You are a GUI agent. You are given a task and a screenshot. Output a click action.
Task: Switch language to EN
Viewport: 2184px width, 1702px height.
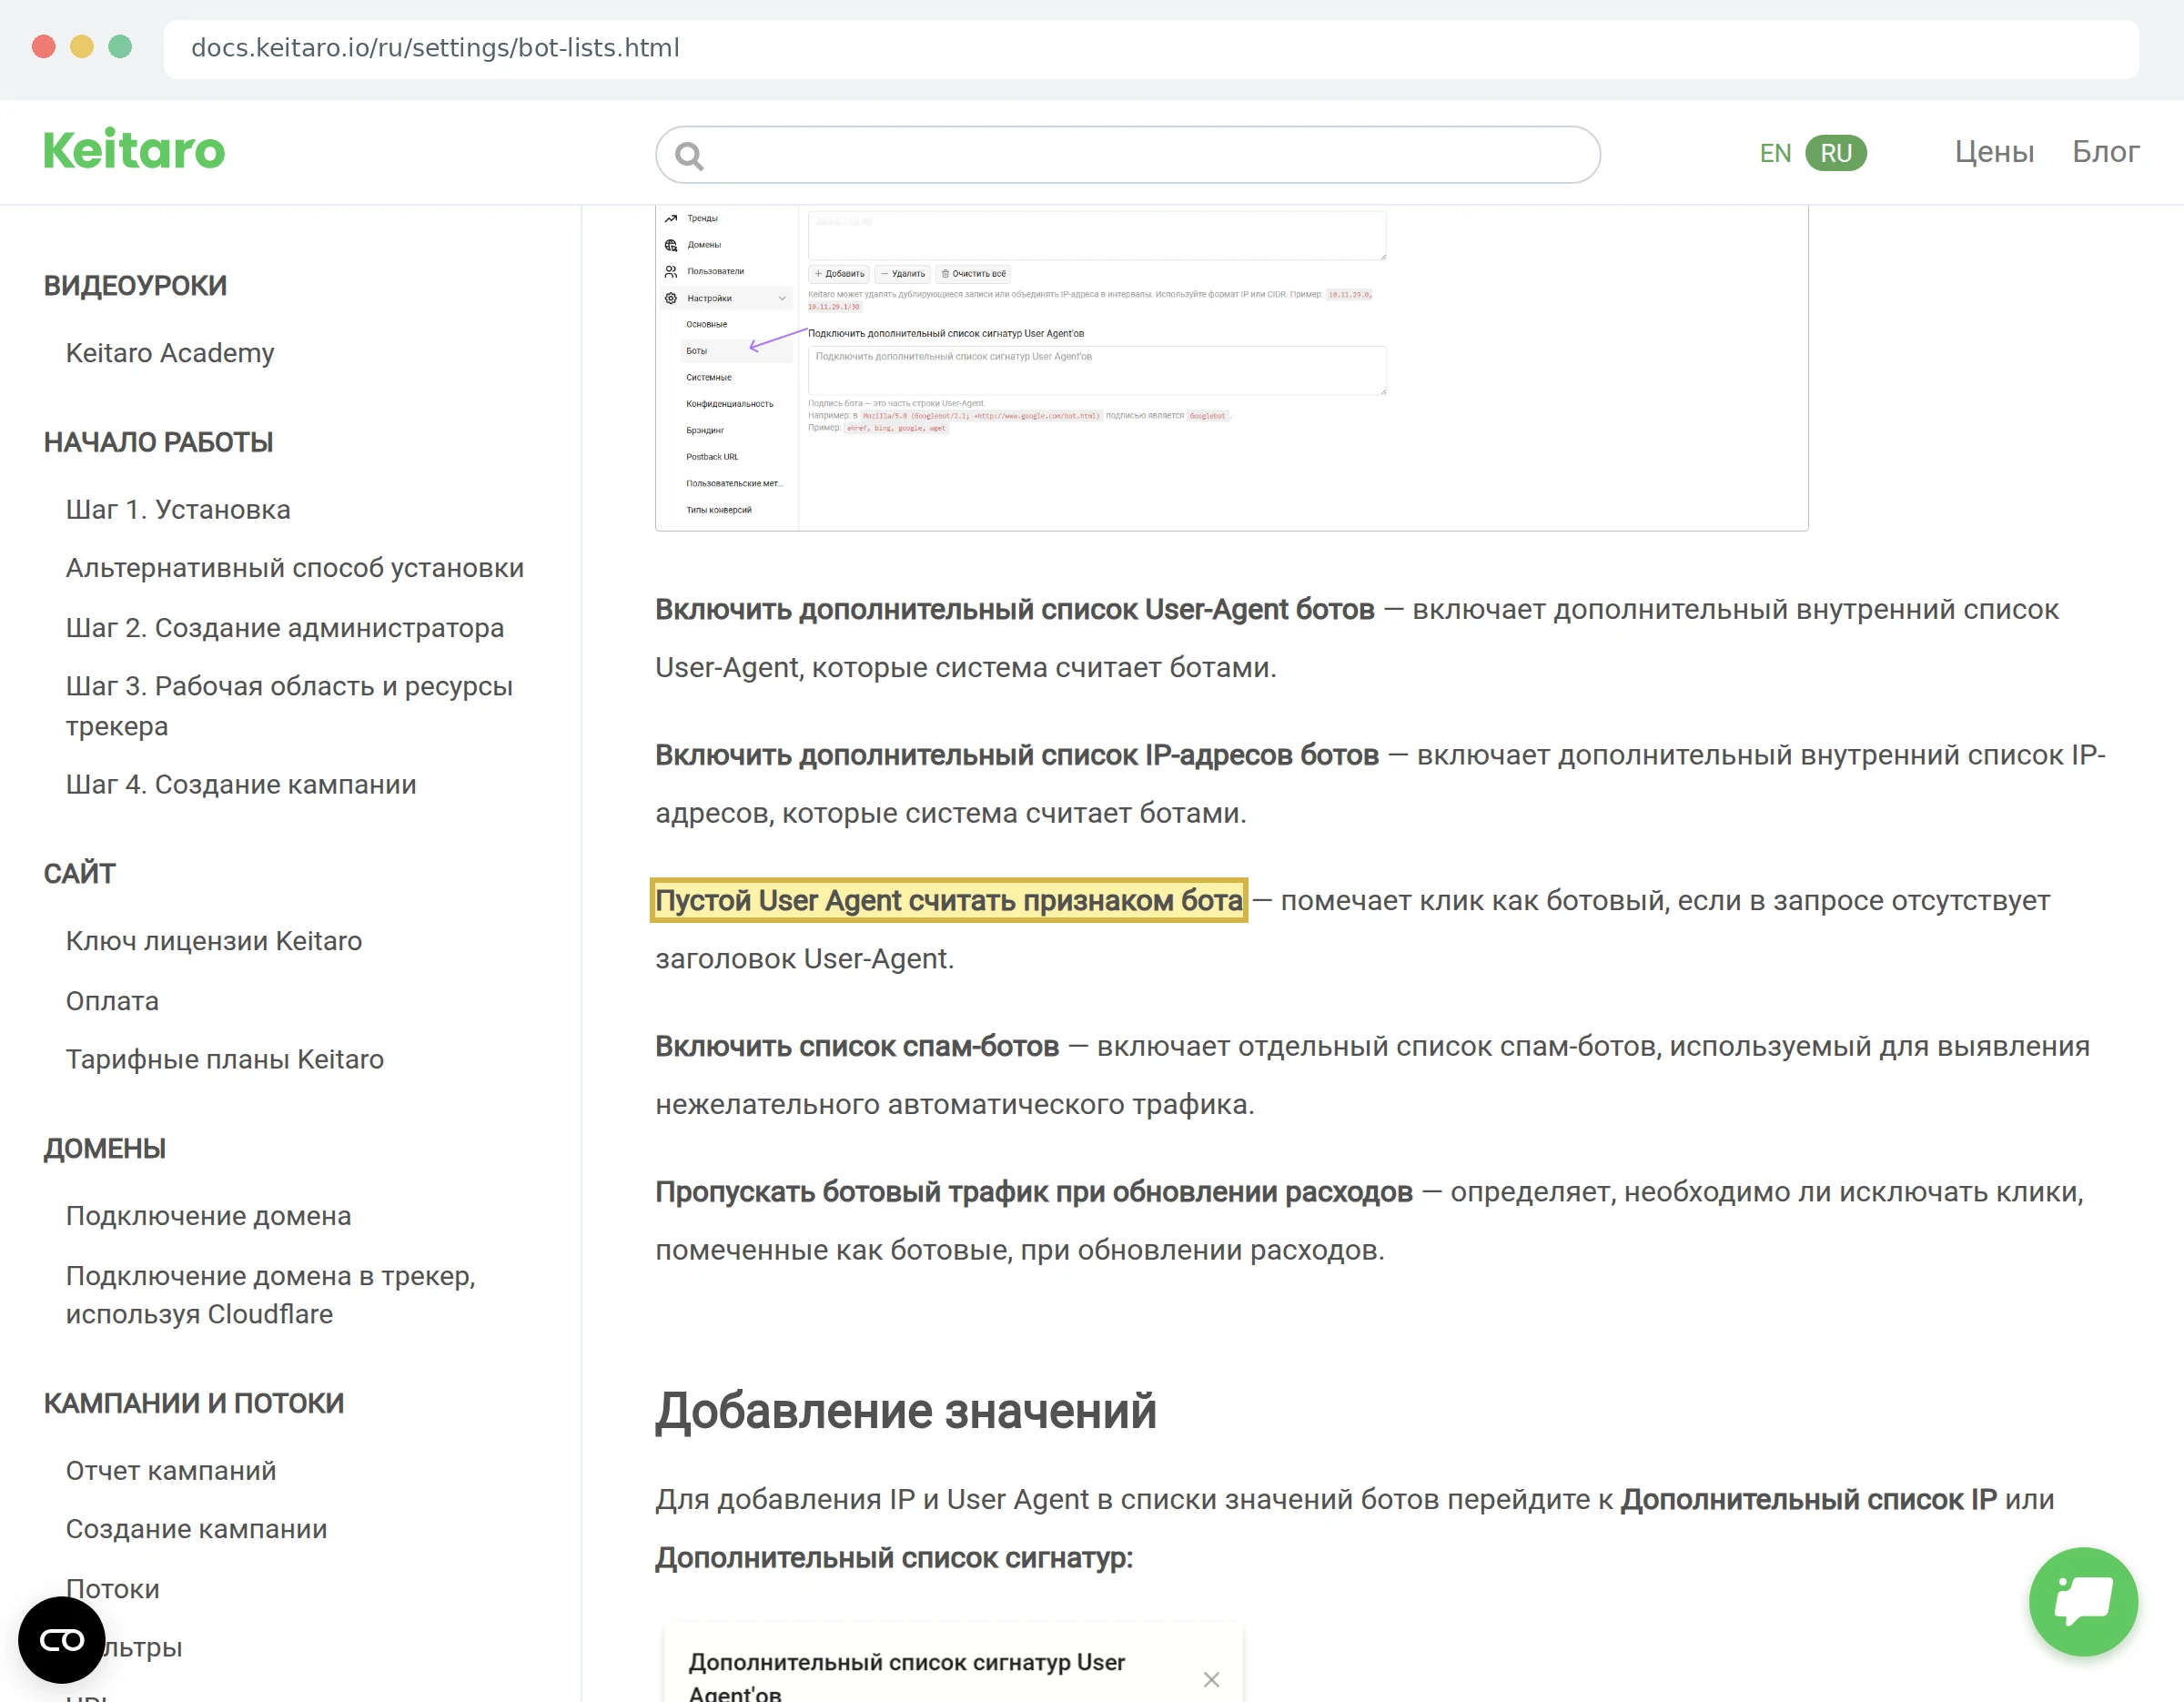tap(1775, 153)
